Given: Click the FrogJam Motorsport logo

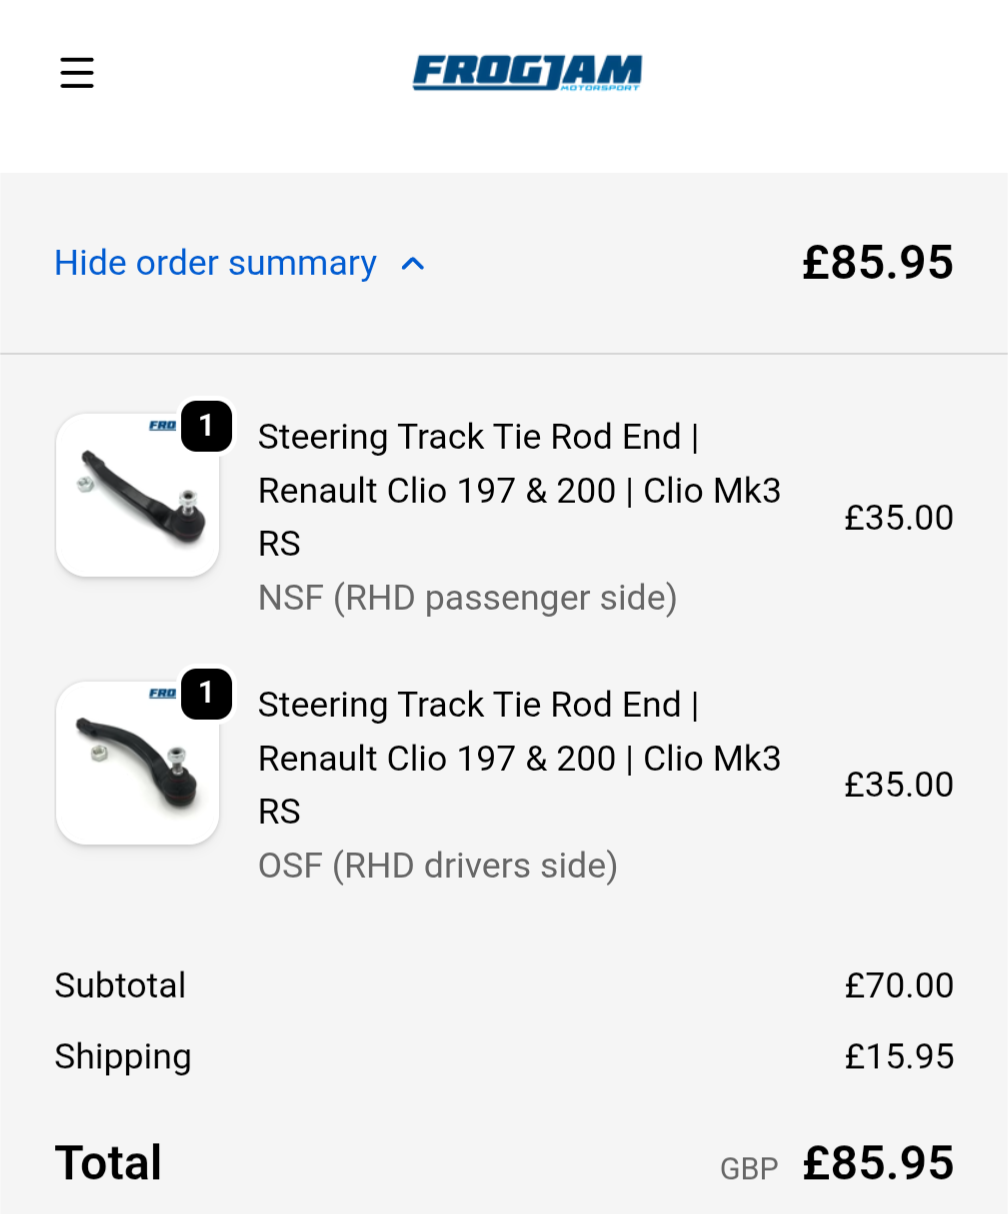Looking at the screenshot, I should click(527, 73).
